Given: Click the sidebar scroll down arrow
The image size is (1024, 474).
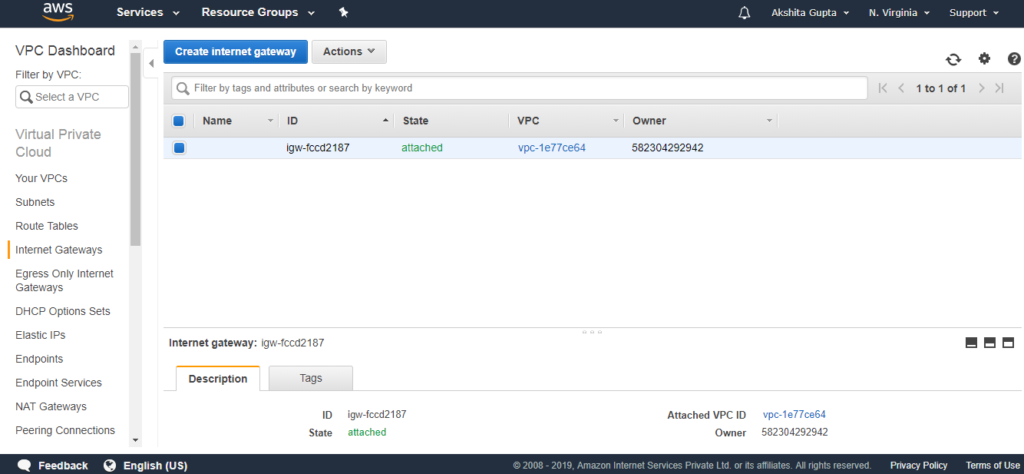Looking at the screenshot, I should 136,441.
